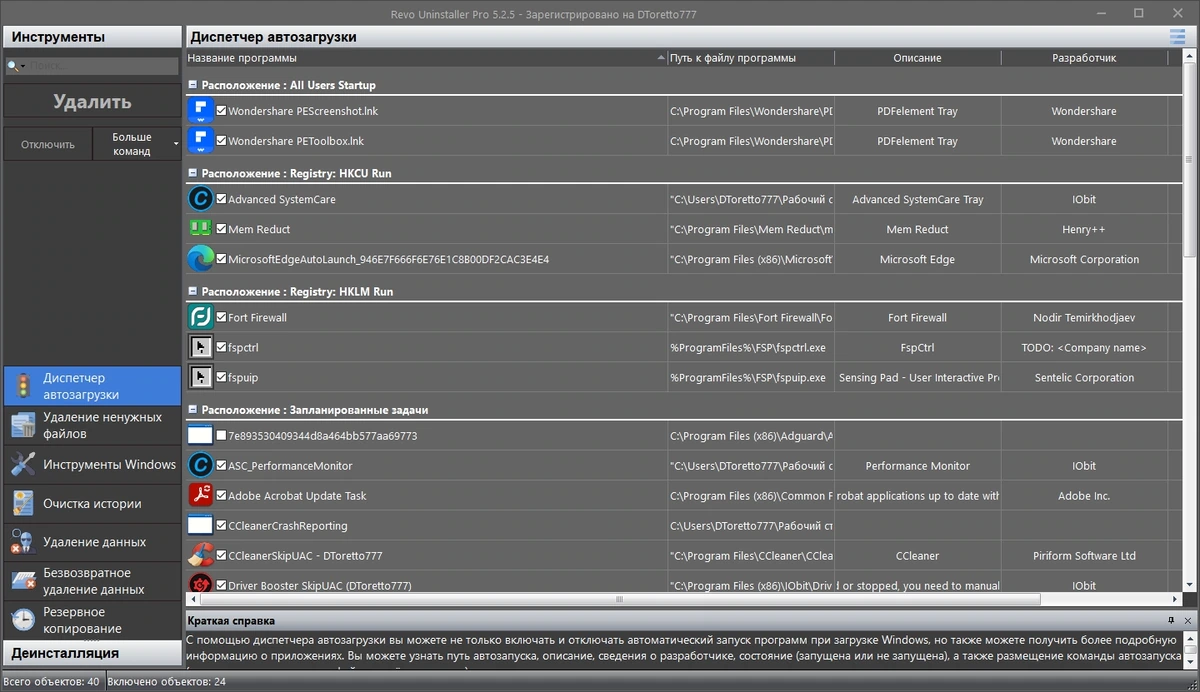Disable MicrosoftEdgeAutoLaunch checkbox

[222, 259]
